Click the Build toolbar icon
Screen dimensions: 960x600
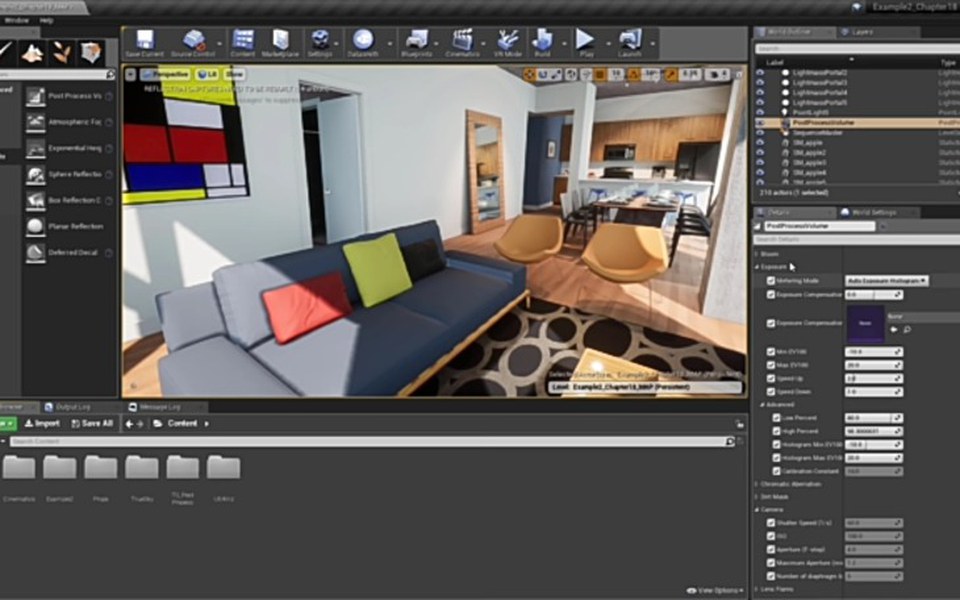543,40
